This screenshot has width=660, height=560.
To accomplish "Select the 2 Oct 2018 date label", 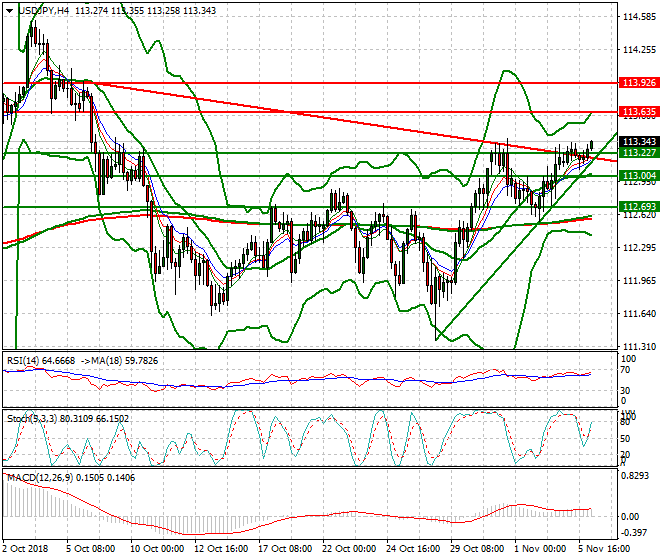I will (x=25, y=549).
